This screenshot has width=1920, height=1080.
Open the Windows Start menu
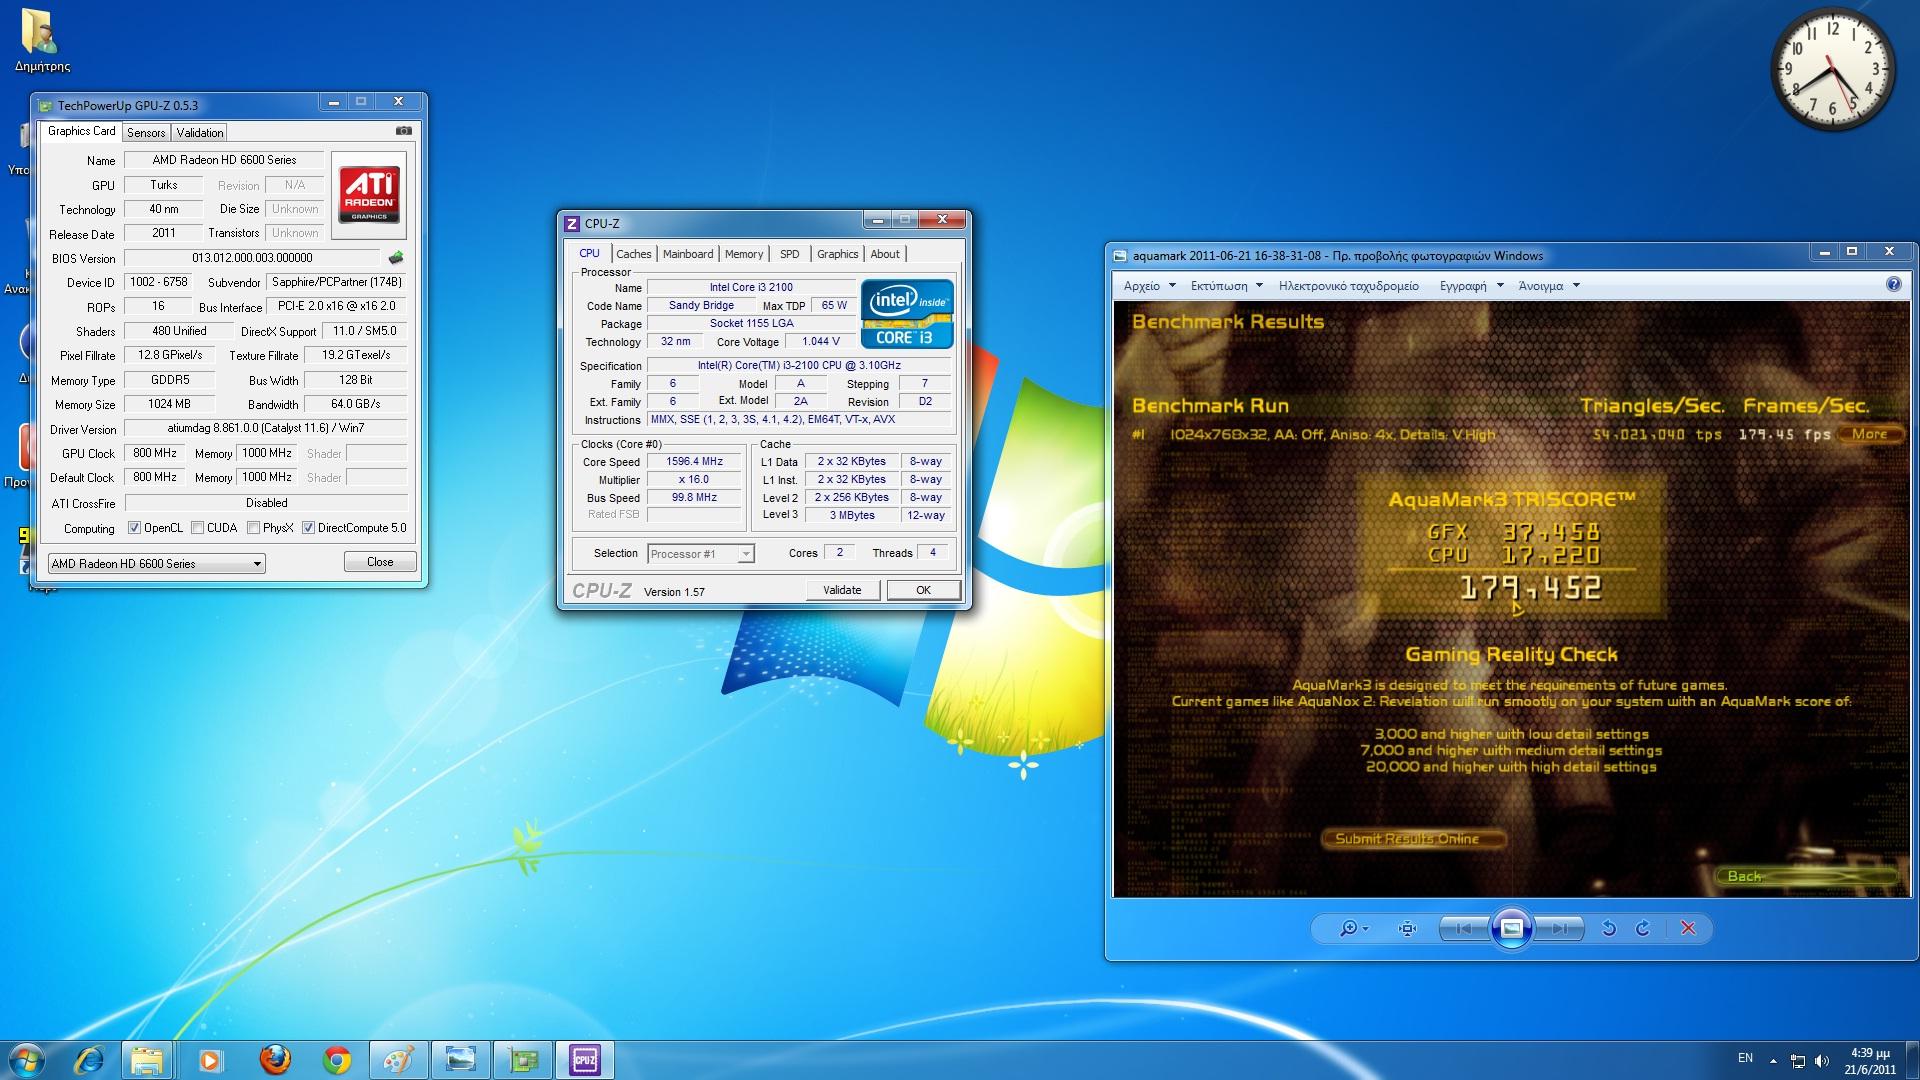tap(27, 1060)
